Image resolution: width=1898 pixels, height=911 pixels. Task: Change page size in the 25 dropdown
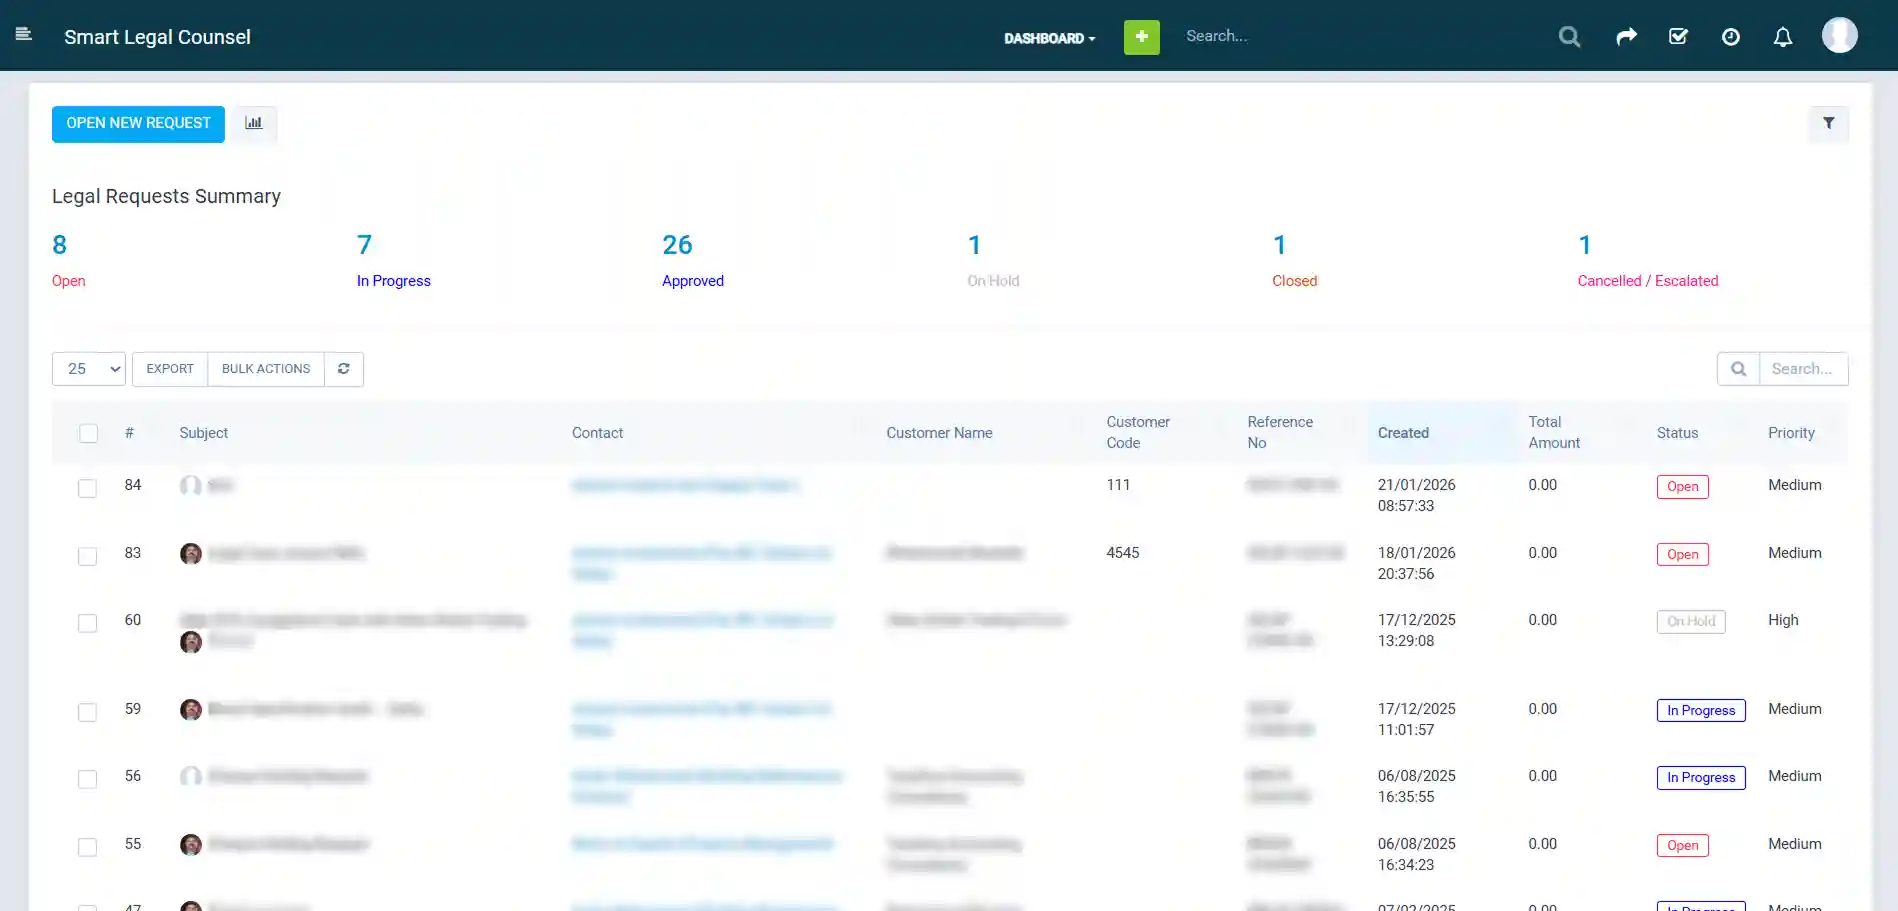pos(88,369)
